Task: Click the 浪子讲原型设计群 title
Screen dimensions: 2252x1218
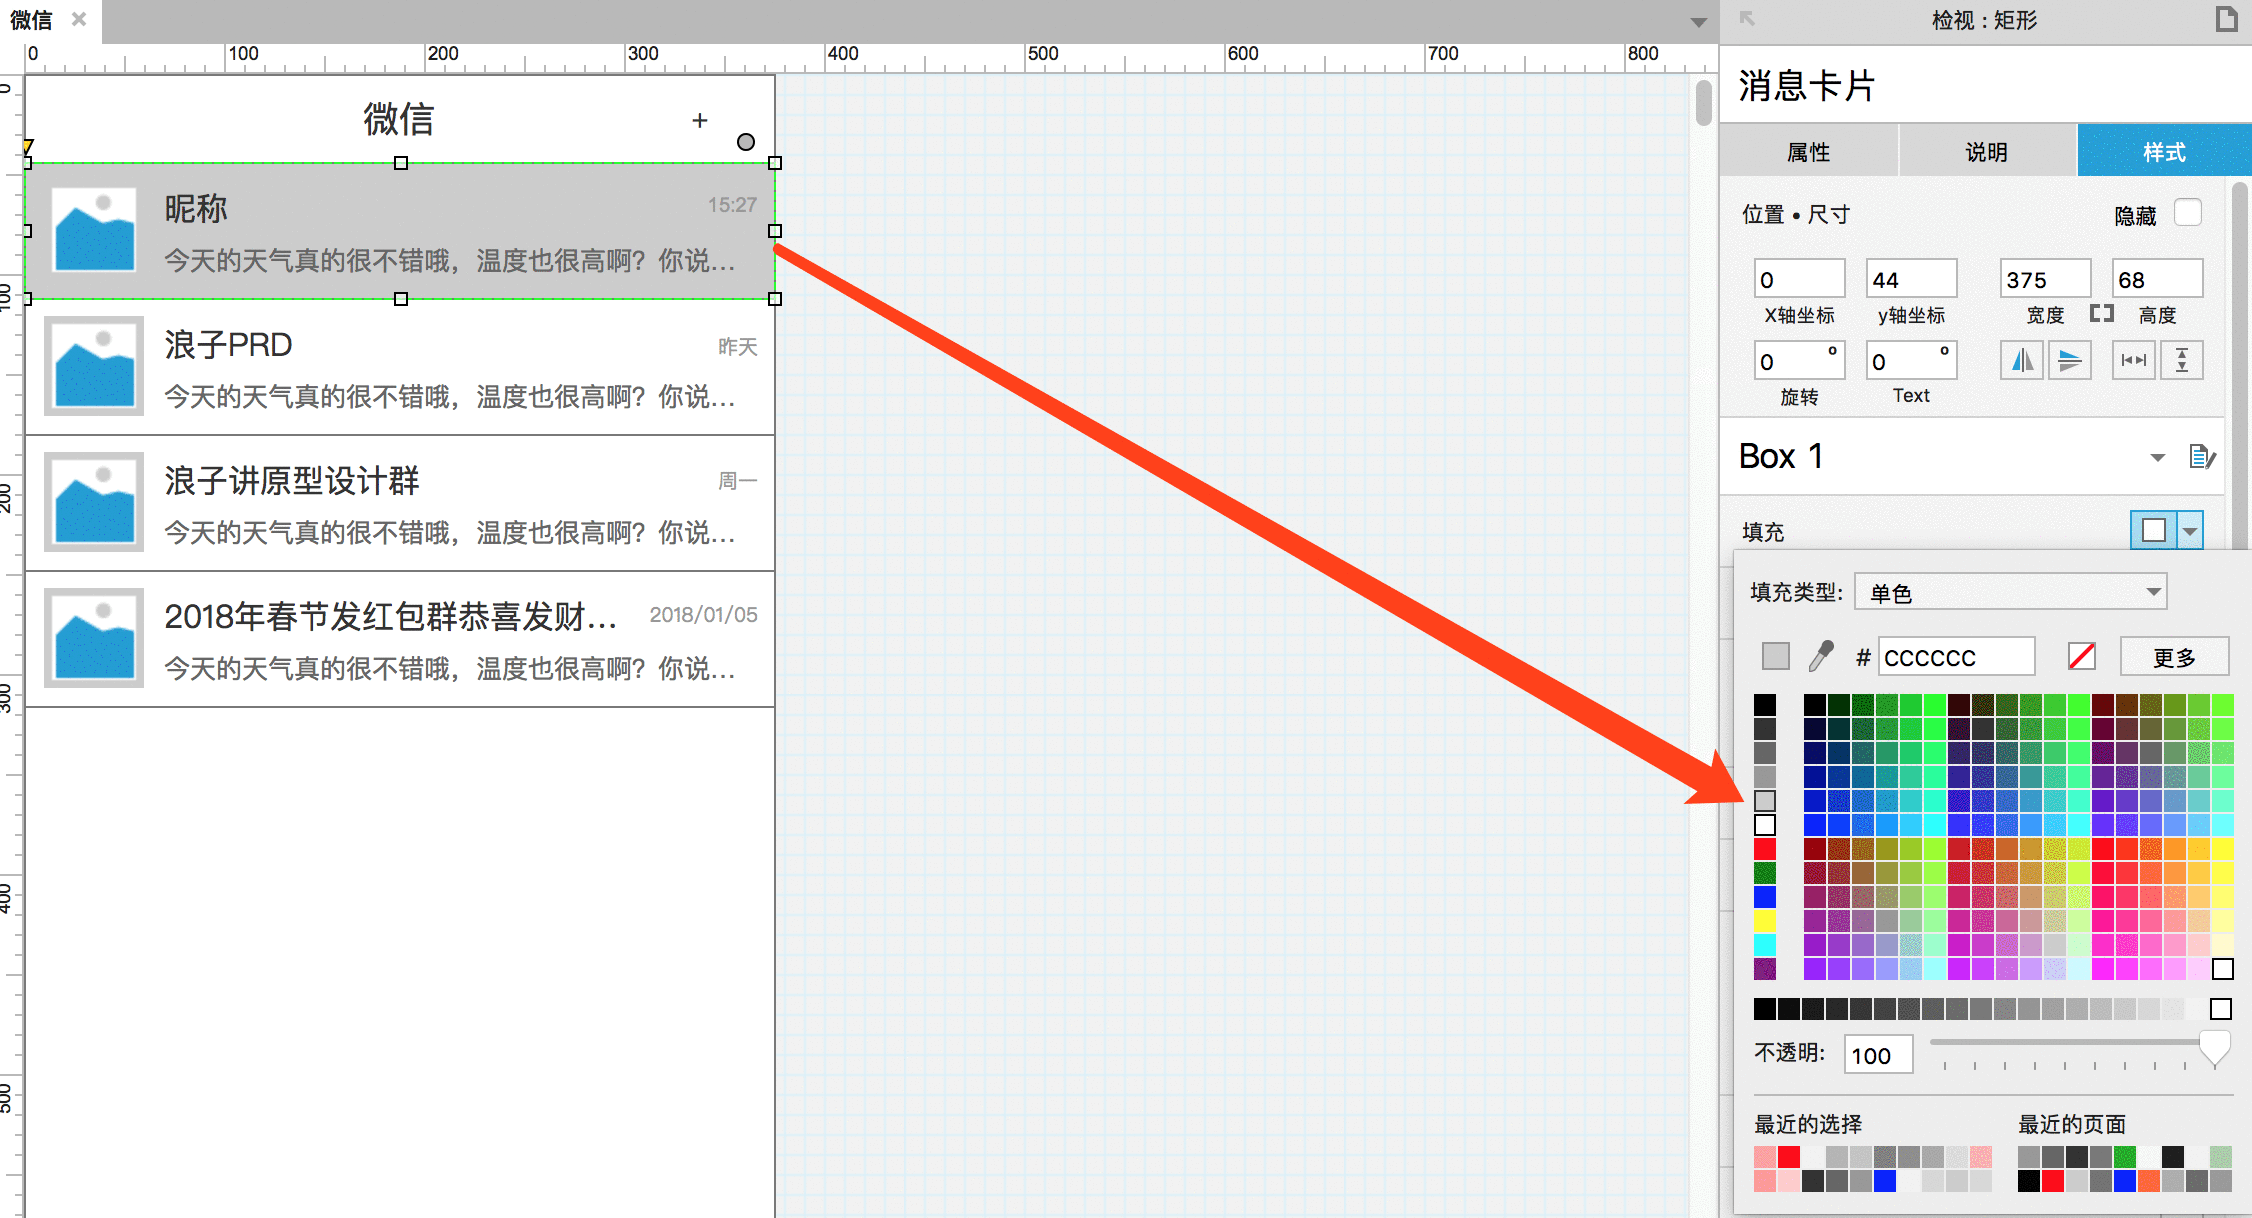Action: pyautogui.click(x=292, y=481)
